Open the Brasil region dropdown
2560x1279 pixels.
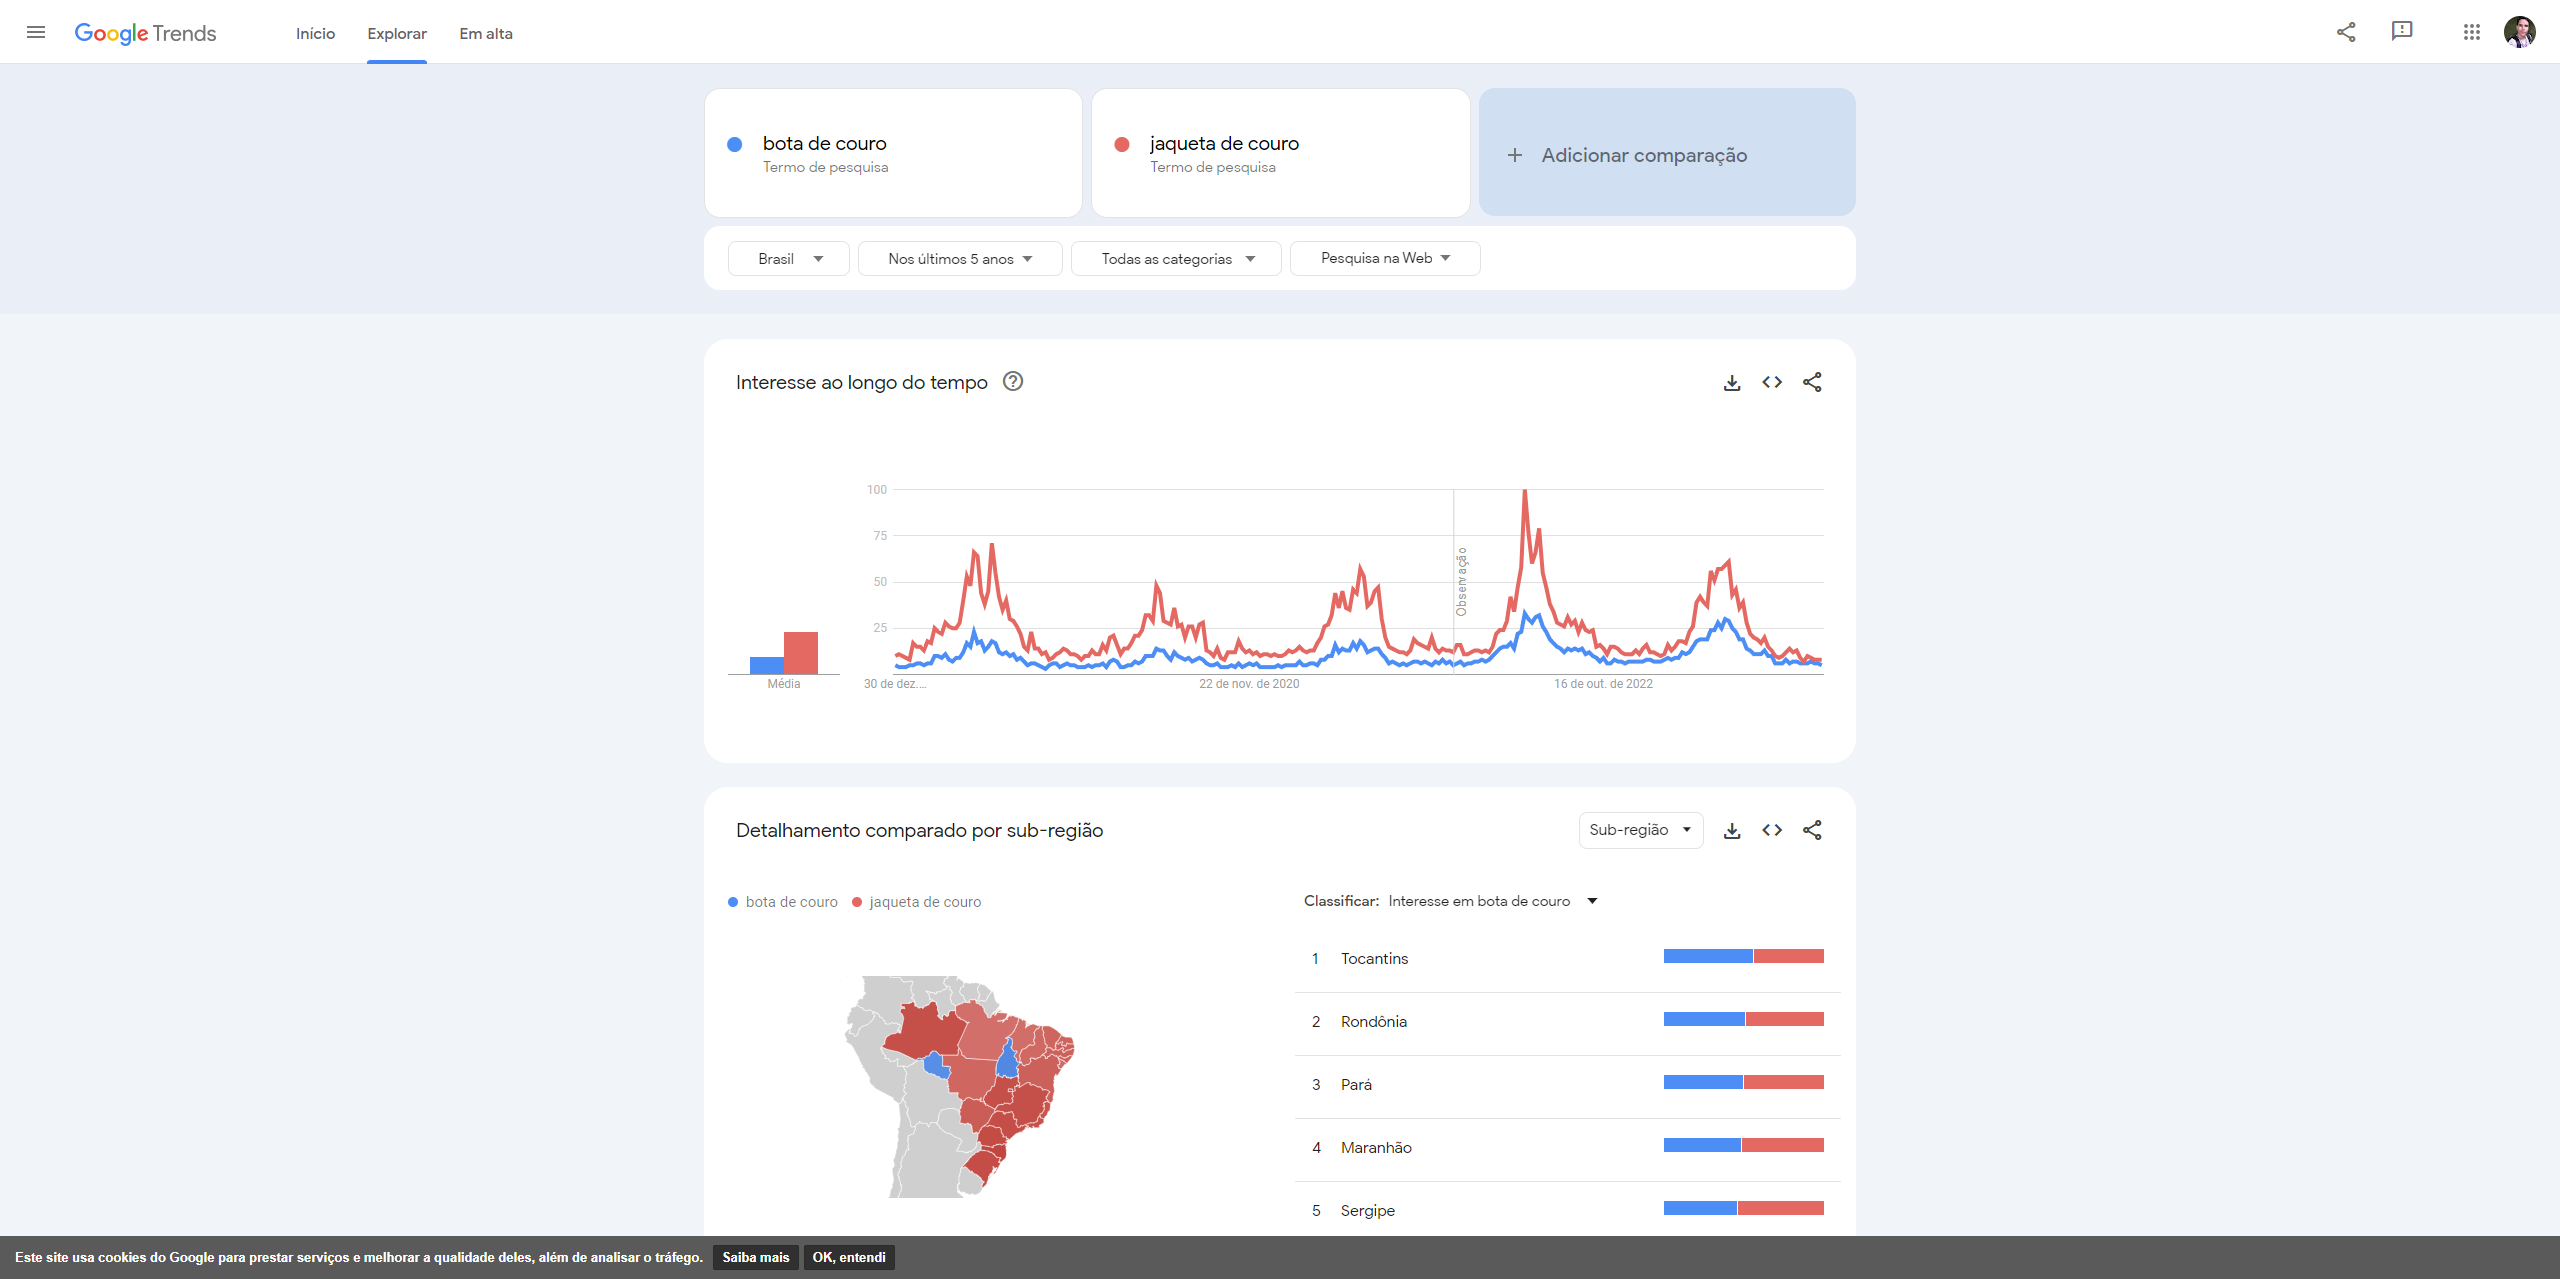pos(788,258)
